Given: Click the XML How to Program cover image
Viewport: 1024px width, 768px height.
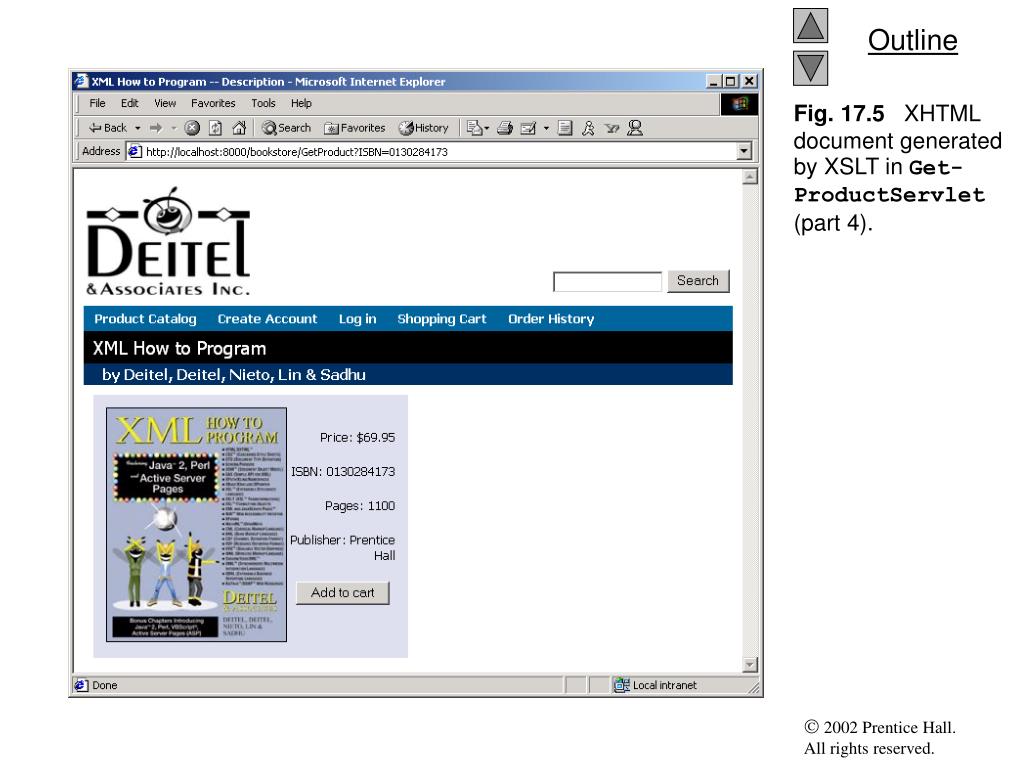Looking at the screenshot, I should click(x=197, y=524).
